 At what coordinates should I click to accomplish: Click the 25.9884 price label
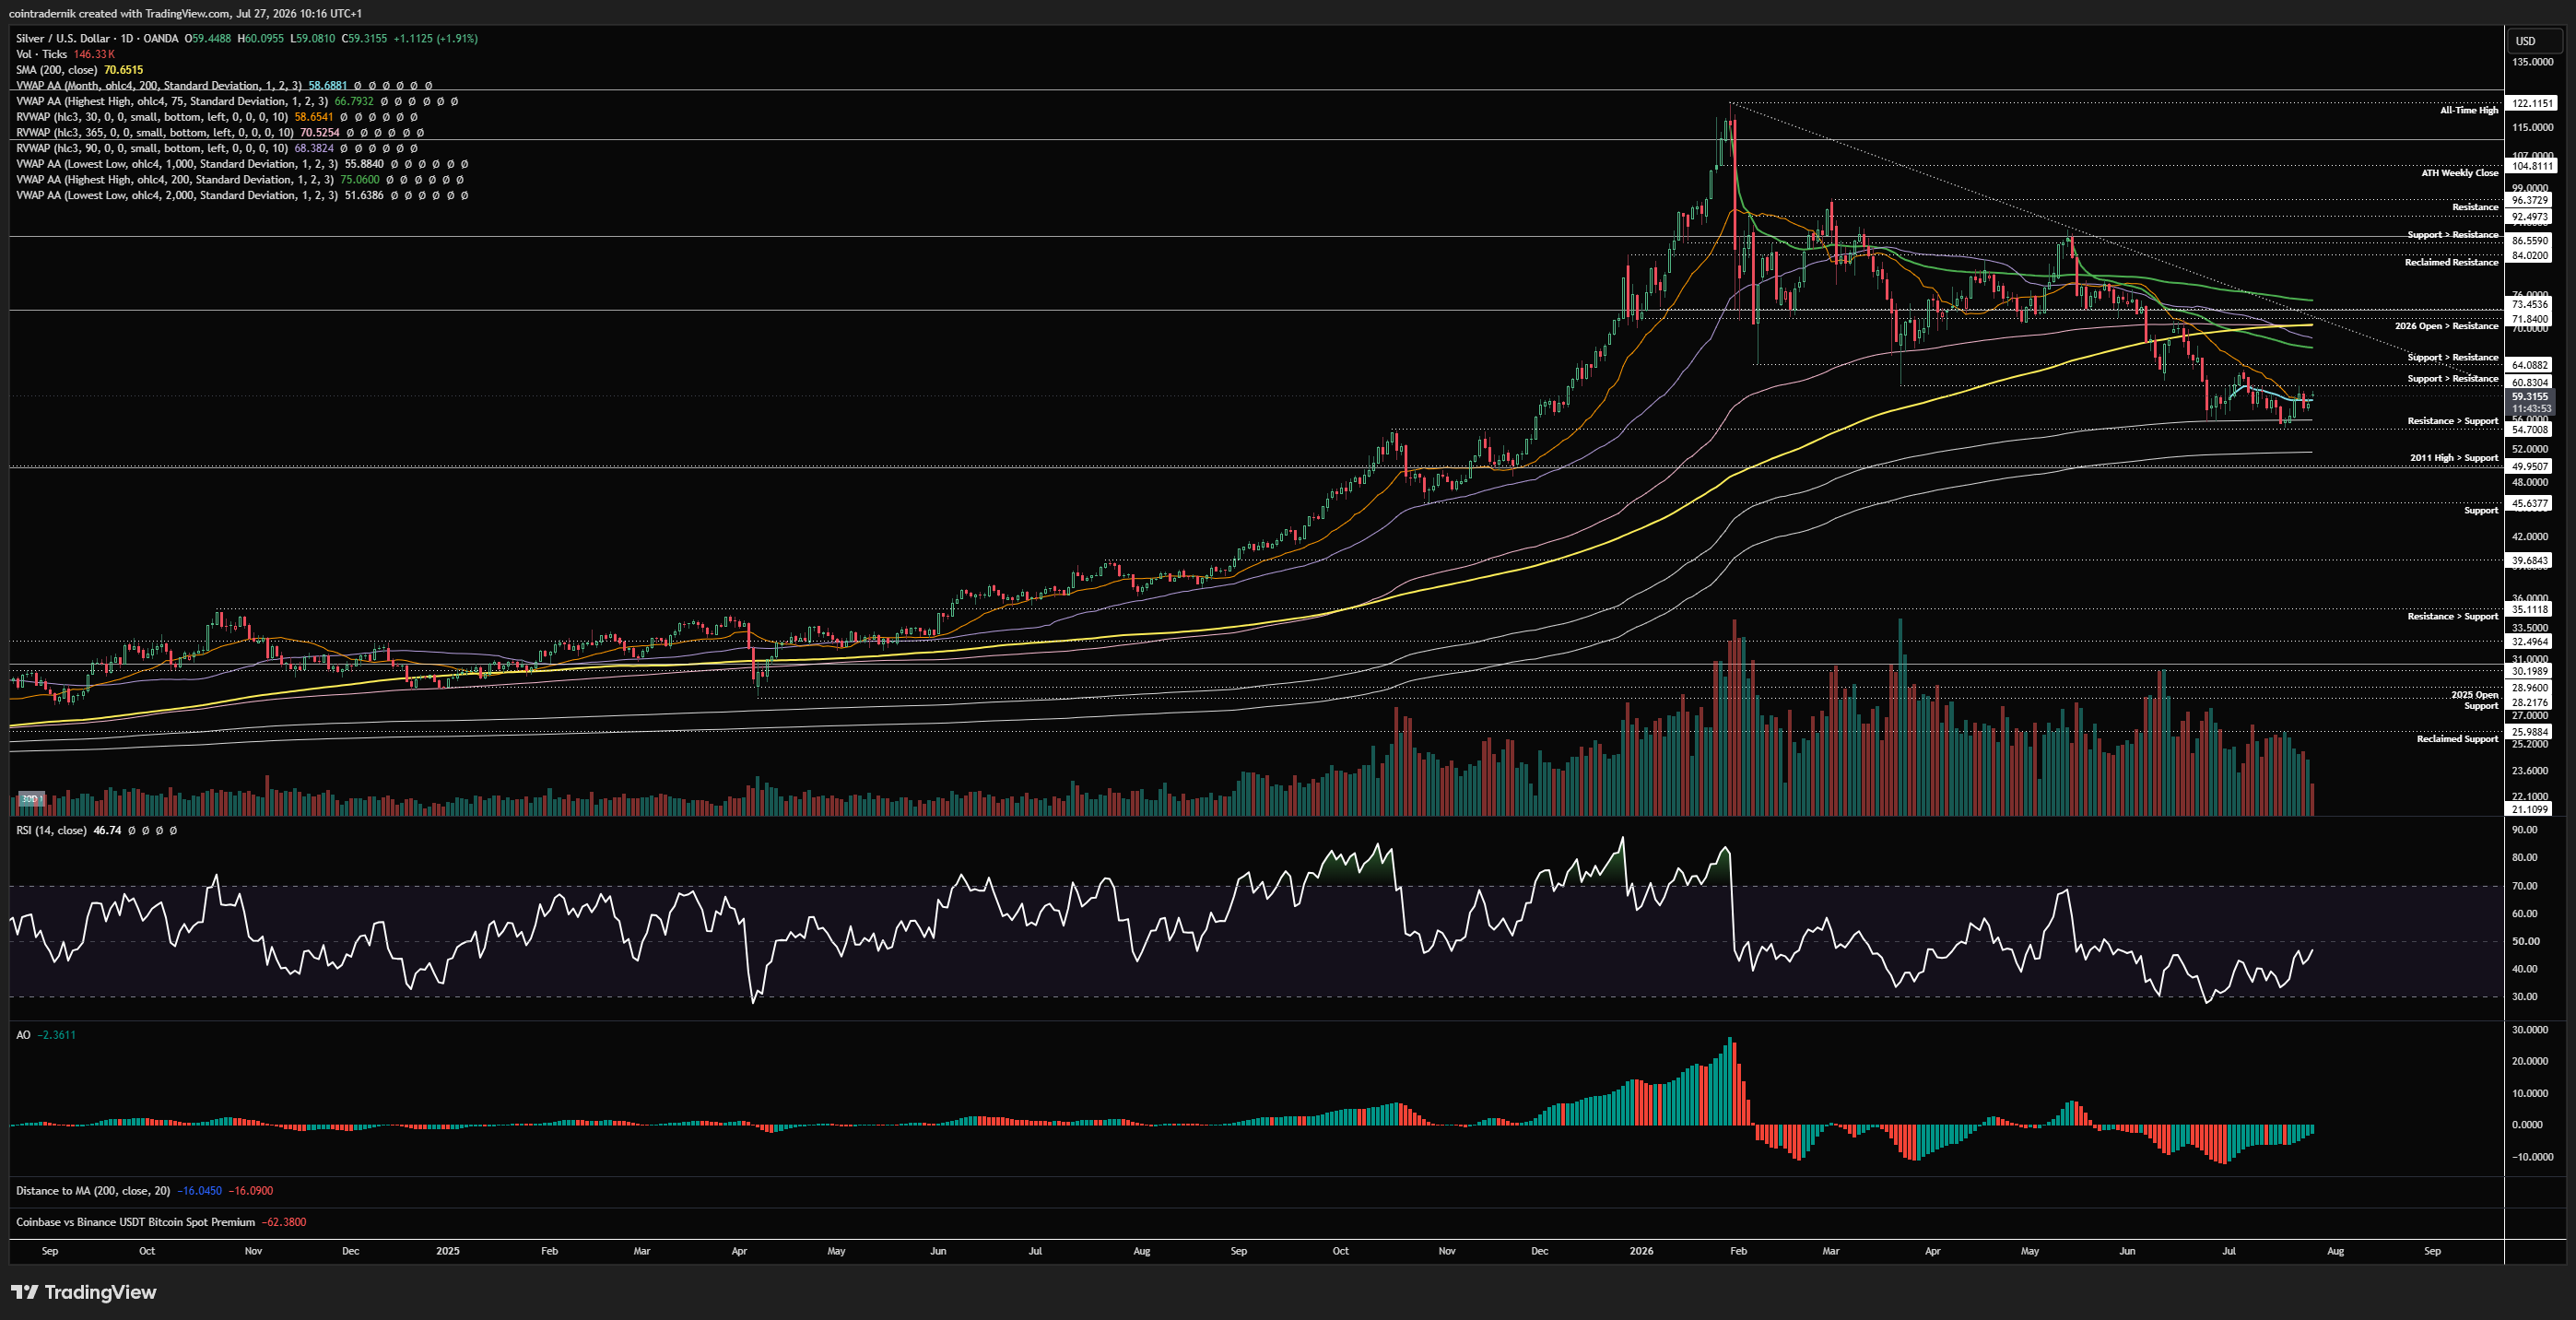click(x=2530, y=732)
